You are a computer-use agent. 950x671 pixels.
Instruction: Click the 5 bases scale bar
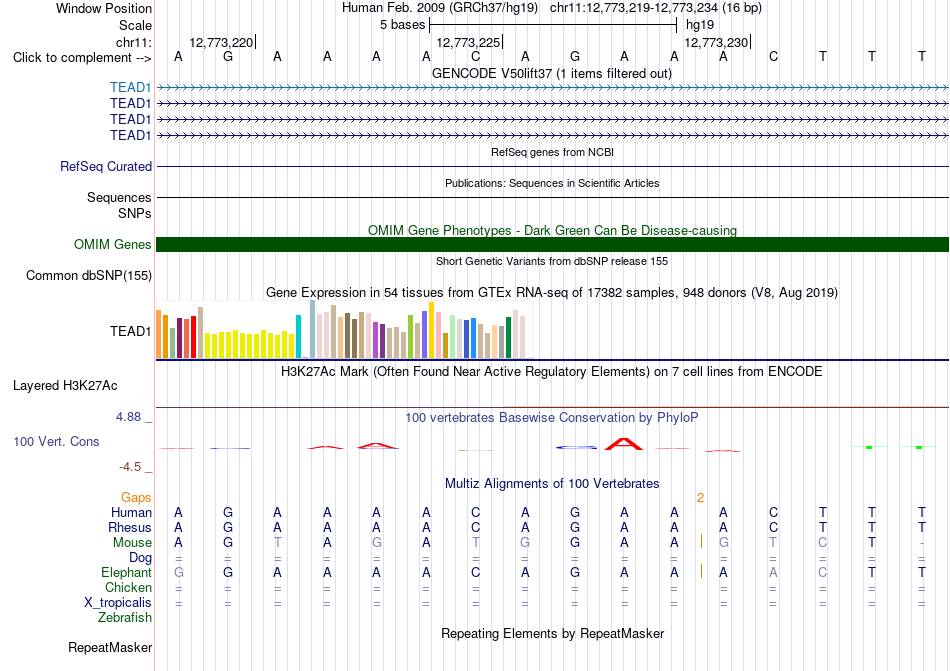[553, 25]
